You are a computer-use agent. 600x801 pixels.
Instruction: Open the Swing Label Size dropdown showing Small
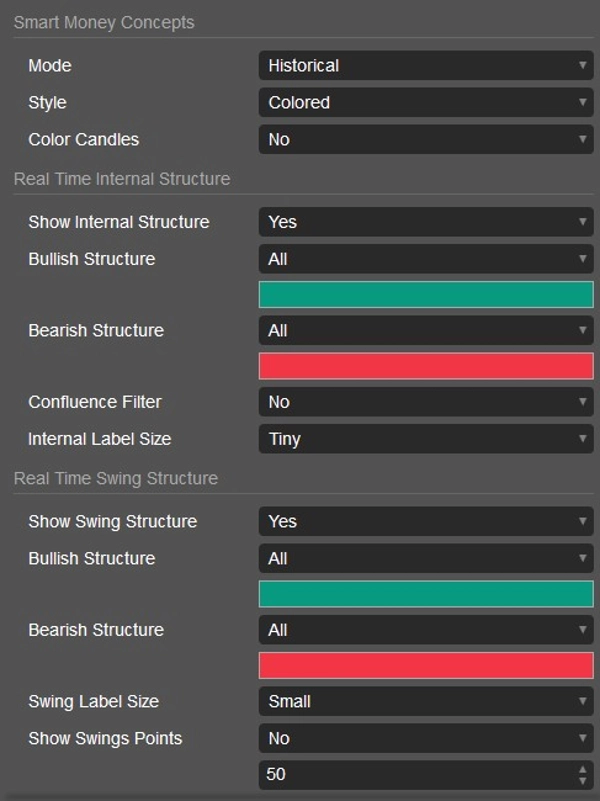pos(425,701)
